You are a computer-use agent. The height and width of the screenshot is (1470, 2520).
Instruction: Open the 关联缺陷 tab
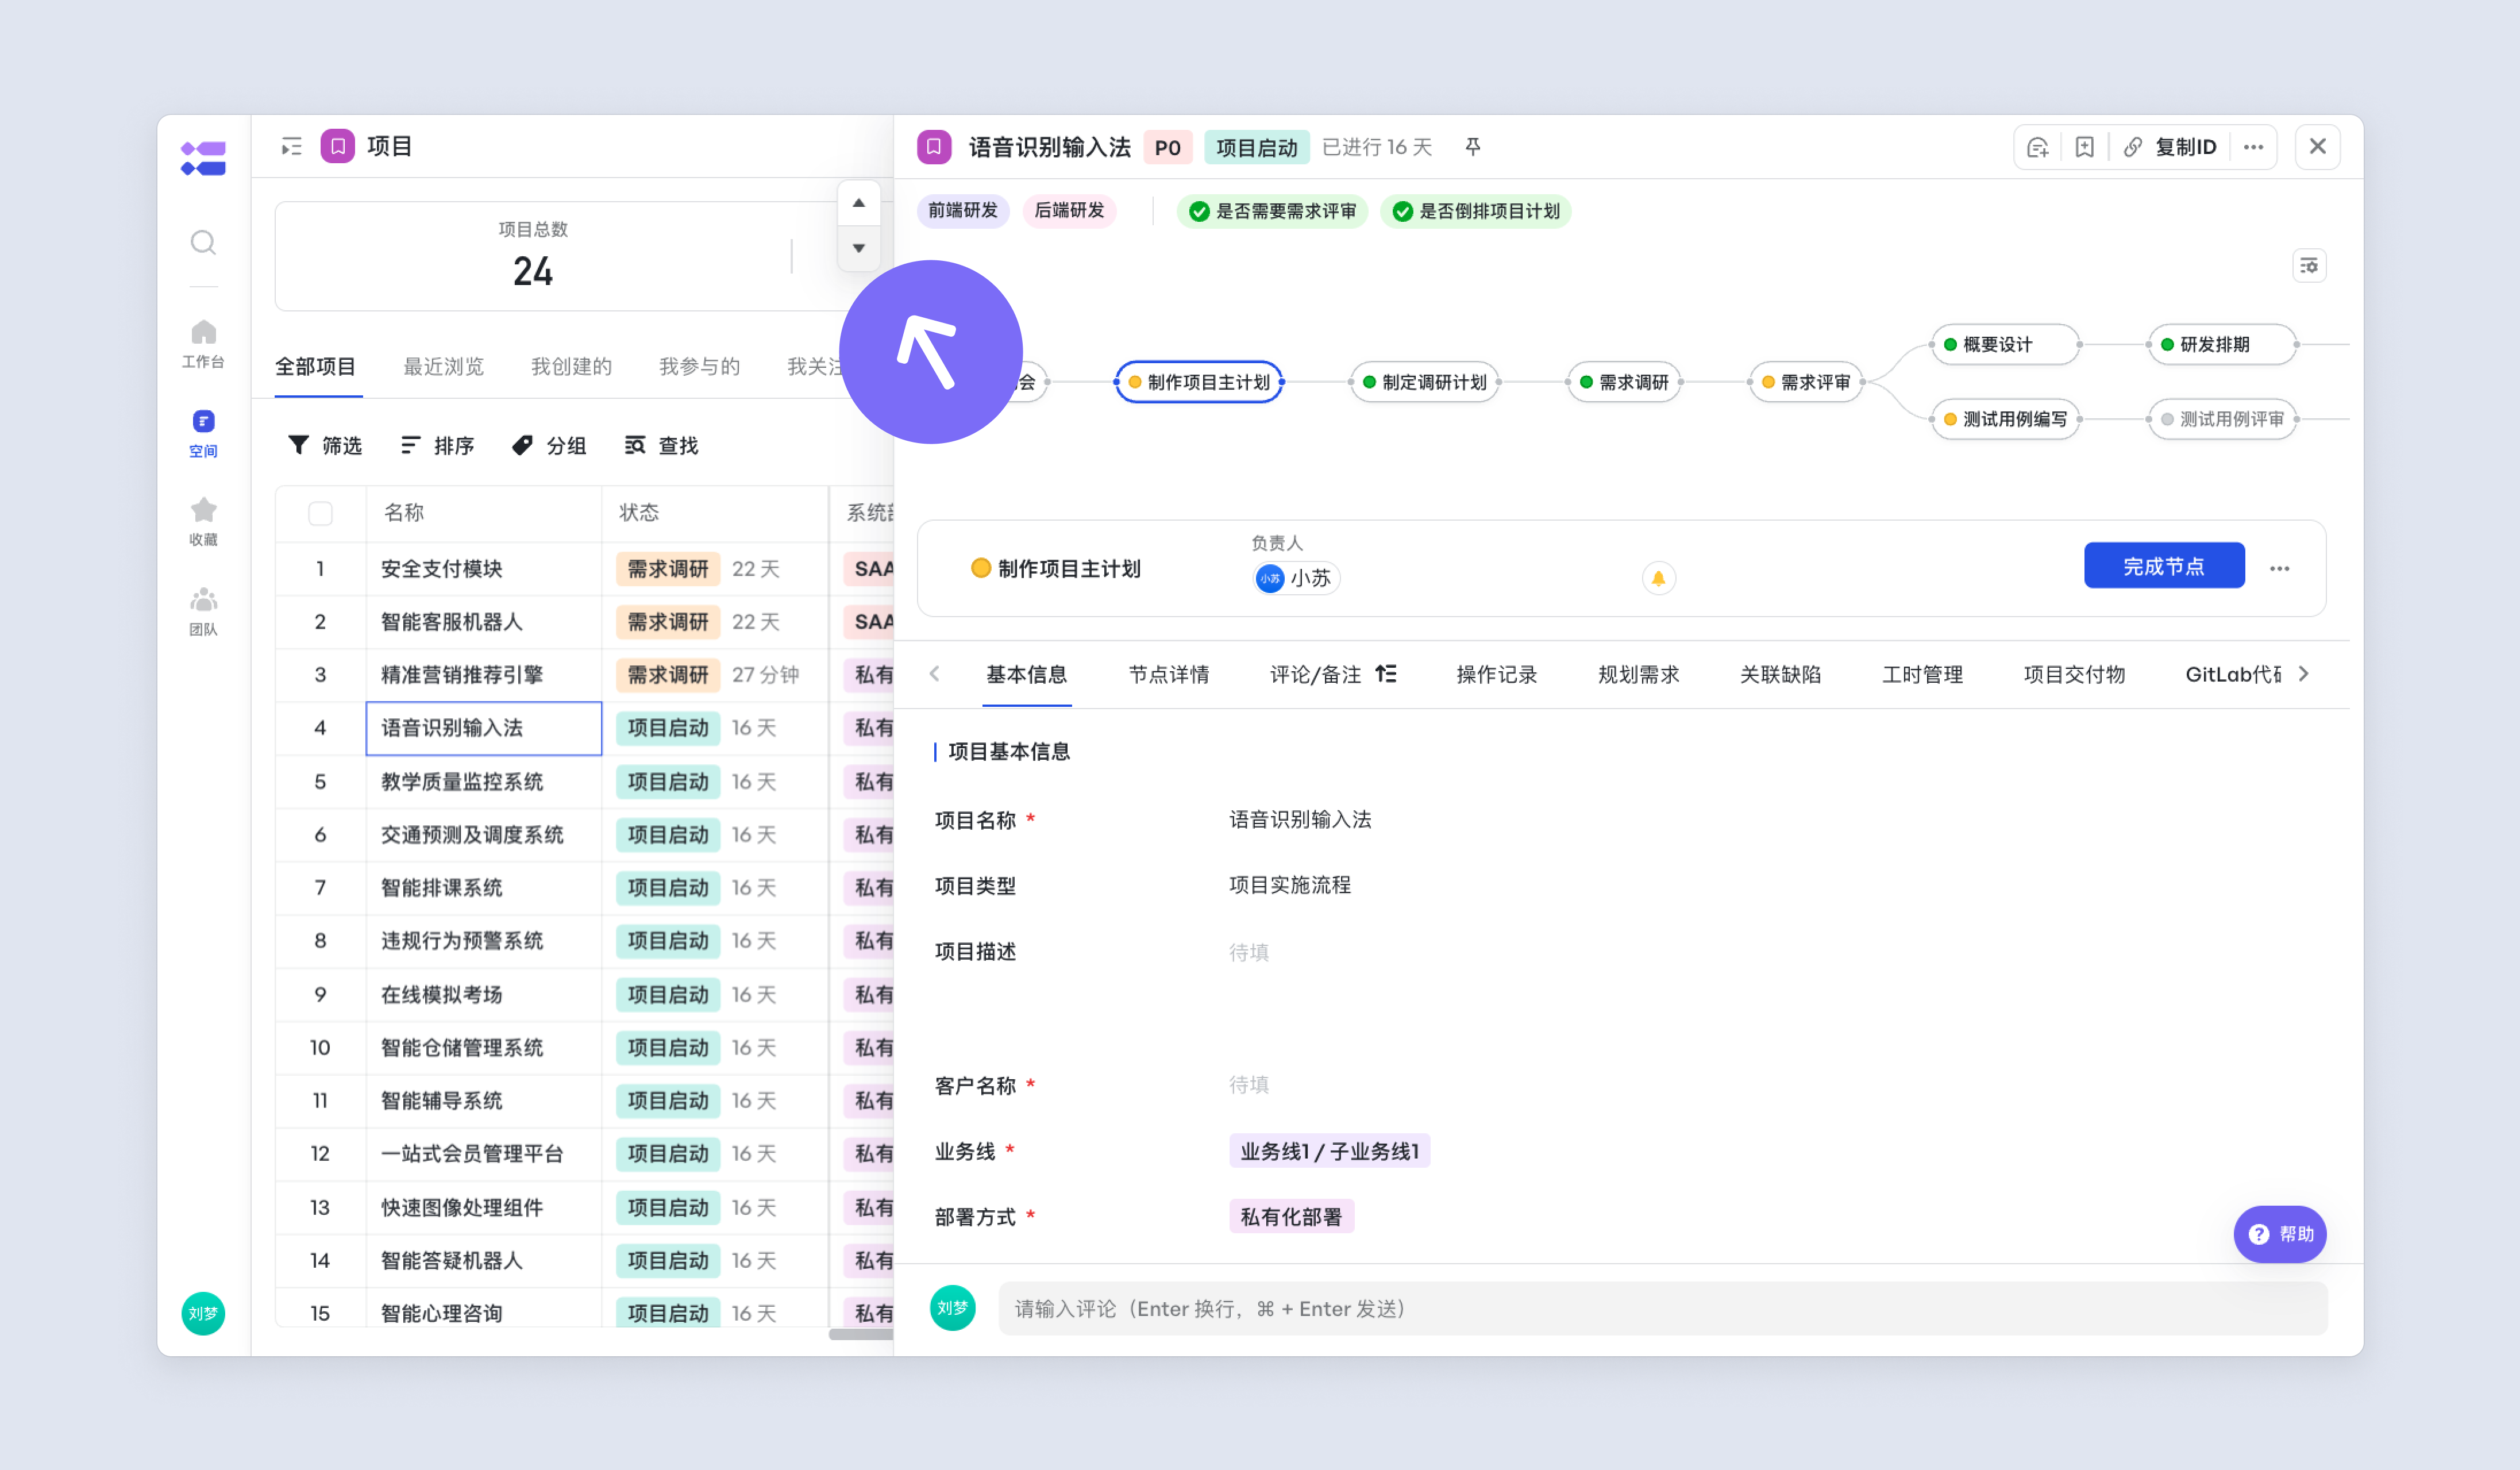[x=1781, y=674]
